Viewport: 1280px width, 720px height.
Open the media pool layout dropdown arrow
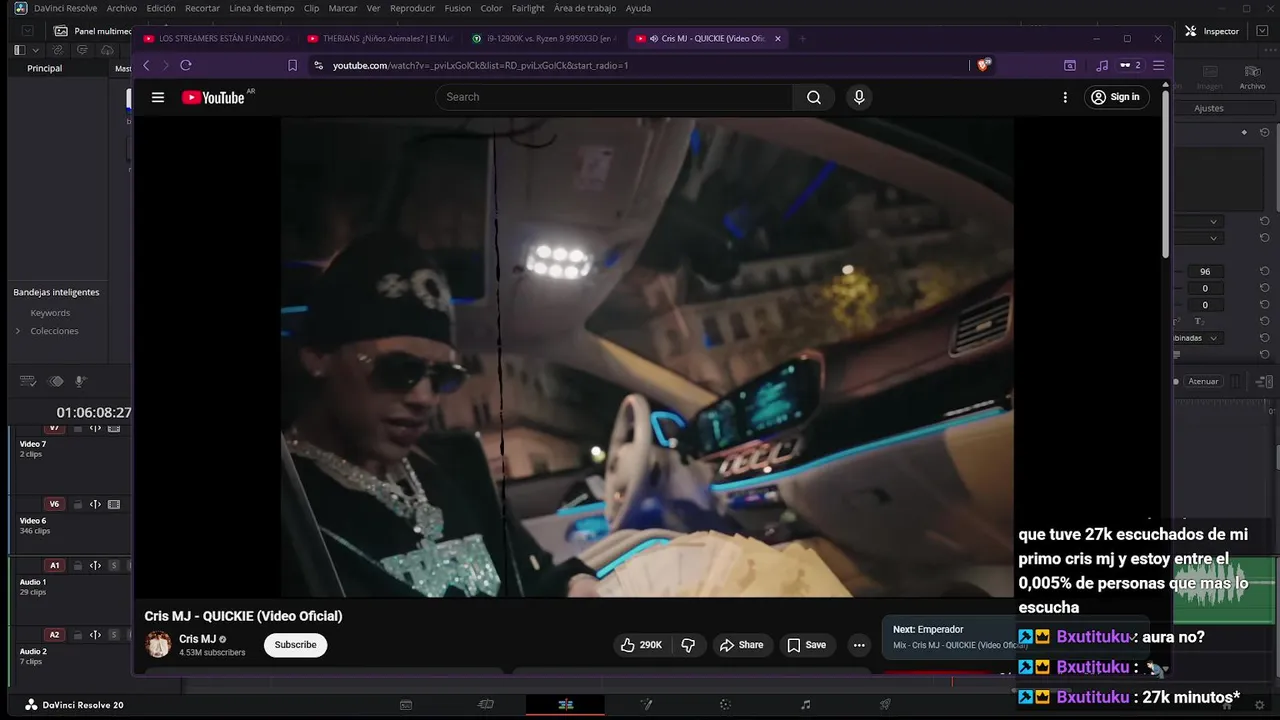coord(36,50)
